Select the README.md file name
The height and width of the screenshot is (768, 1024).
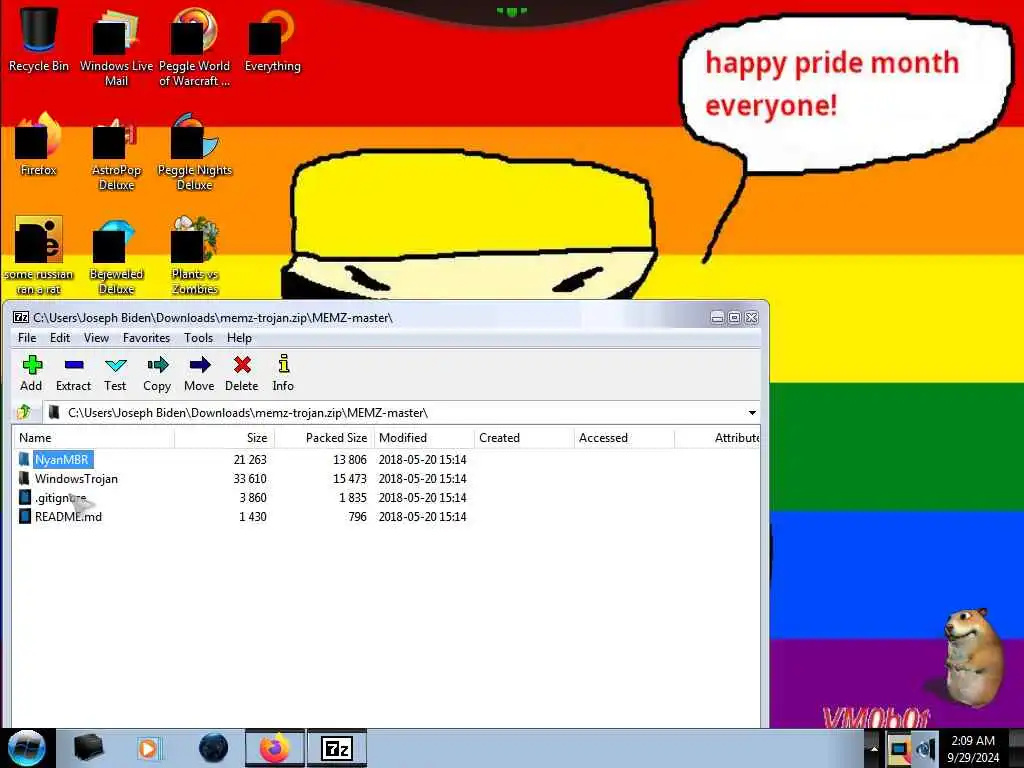pos(68,517)
